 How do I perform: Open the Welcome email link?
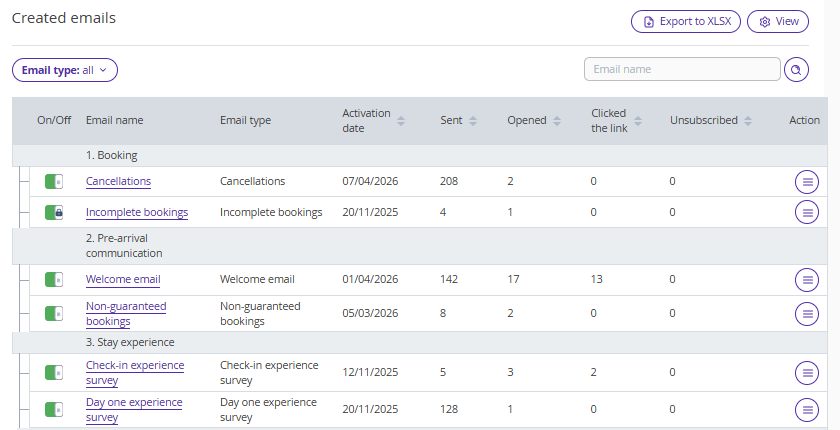(x=123, y=280)
